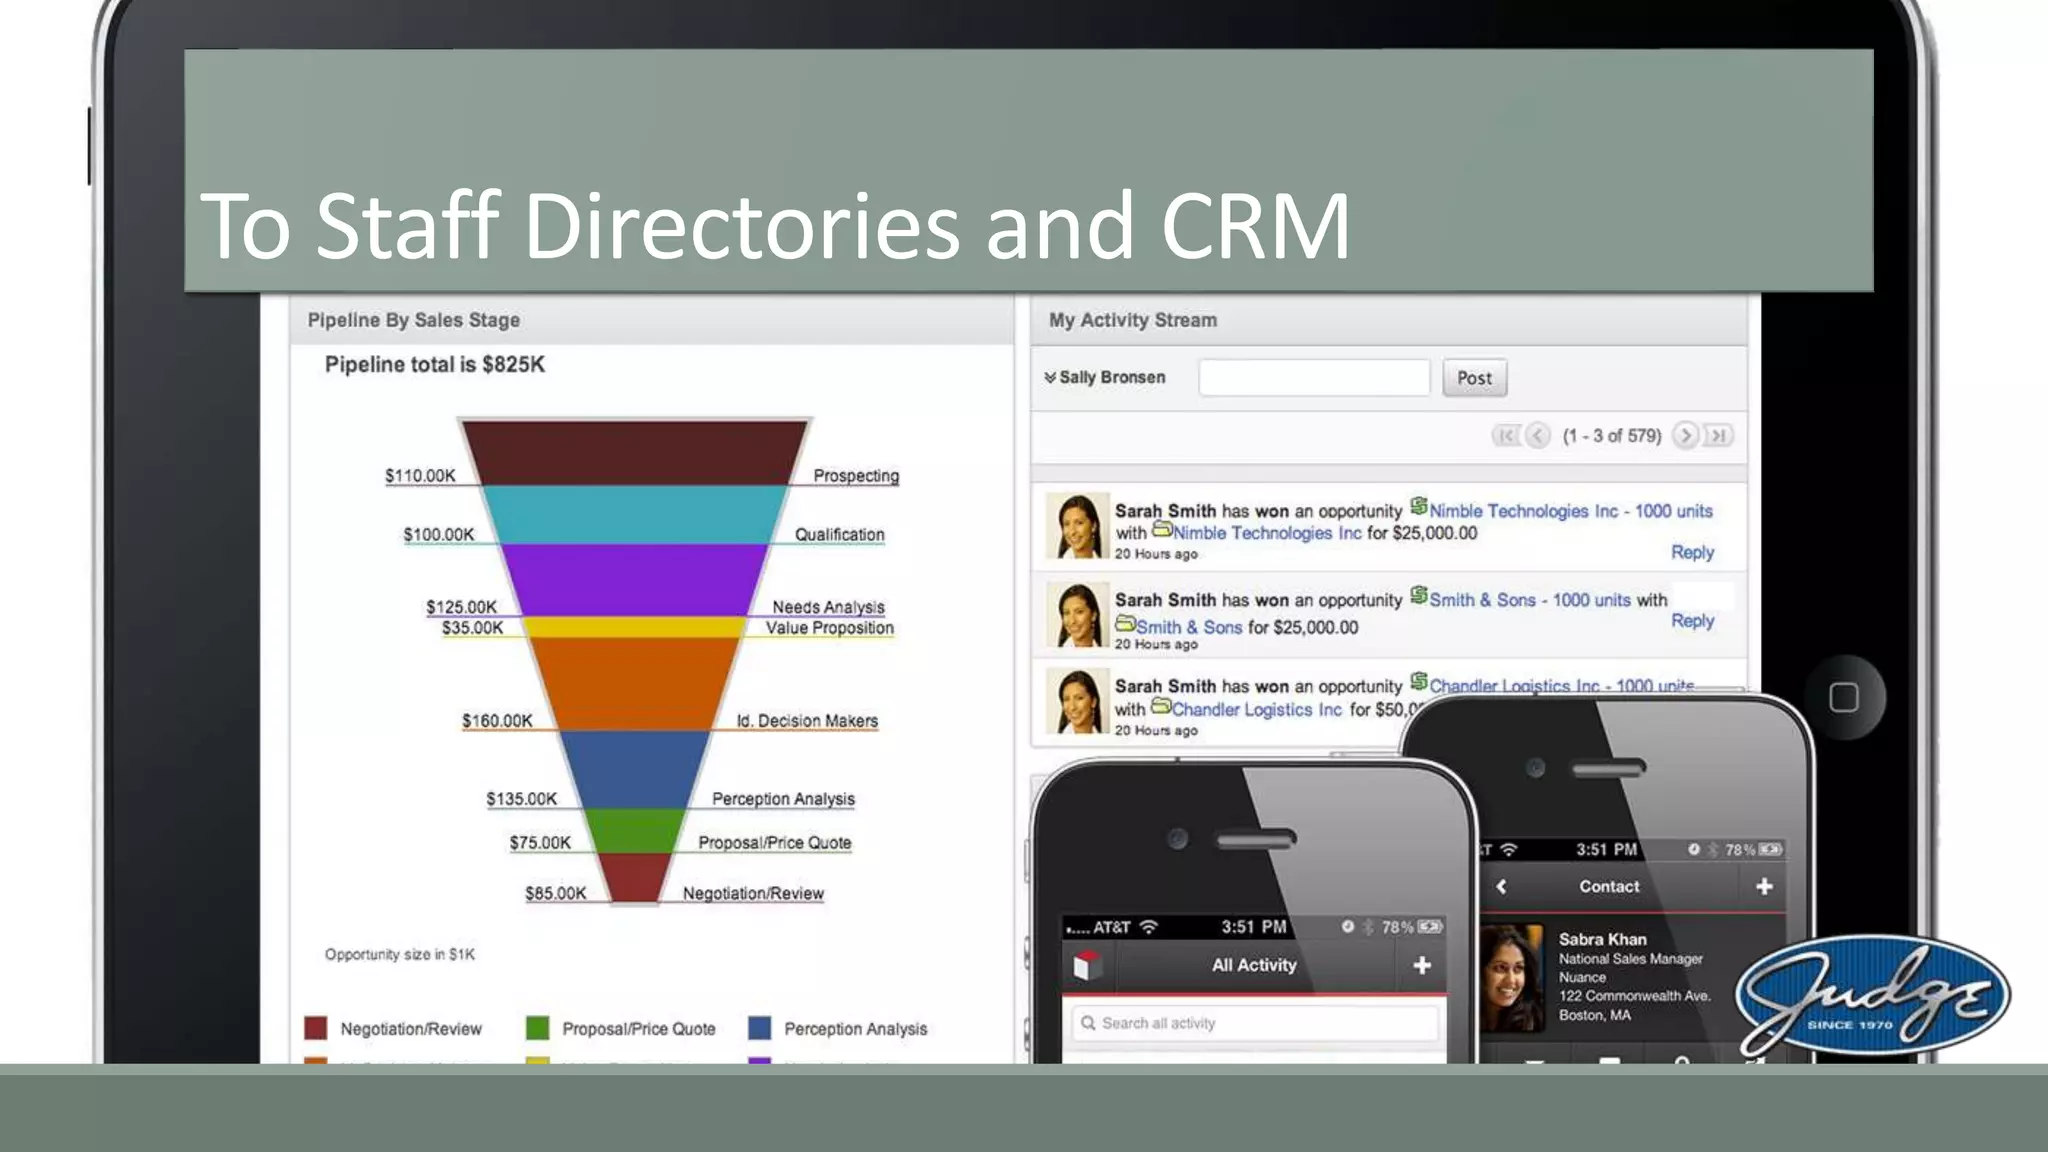Viewport: 2048px width, 1152px height.
Task: Click the Proposal/Price Quote legend swatch
Action: [537, 1028]
